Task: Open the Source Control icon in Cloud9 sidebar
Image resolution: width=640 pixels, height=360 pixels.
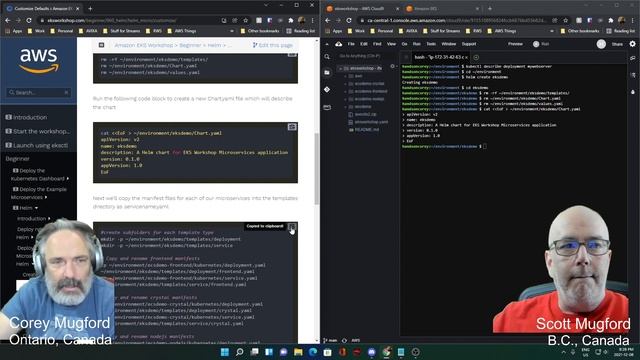Action: (x=327, y=89)
